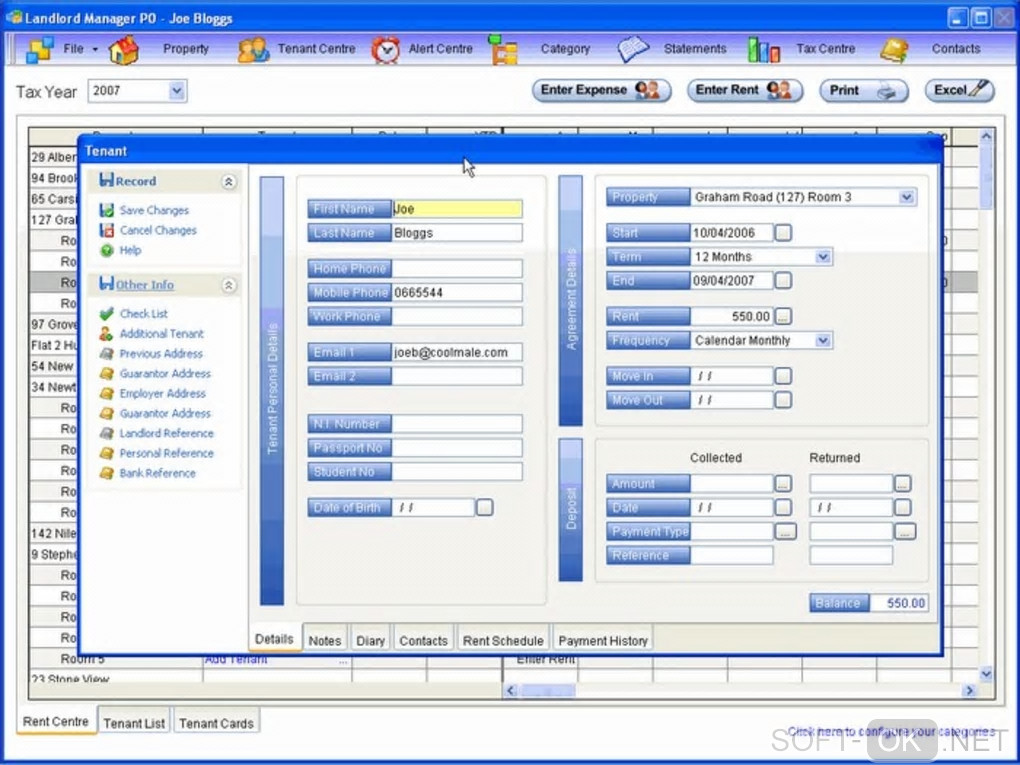
Task: Switch to the Payment History tab
Action: tap(603, 641)
